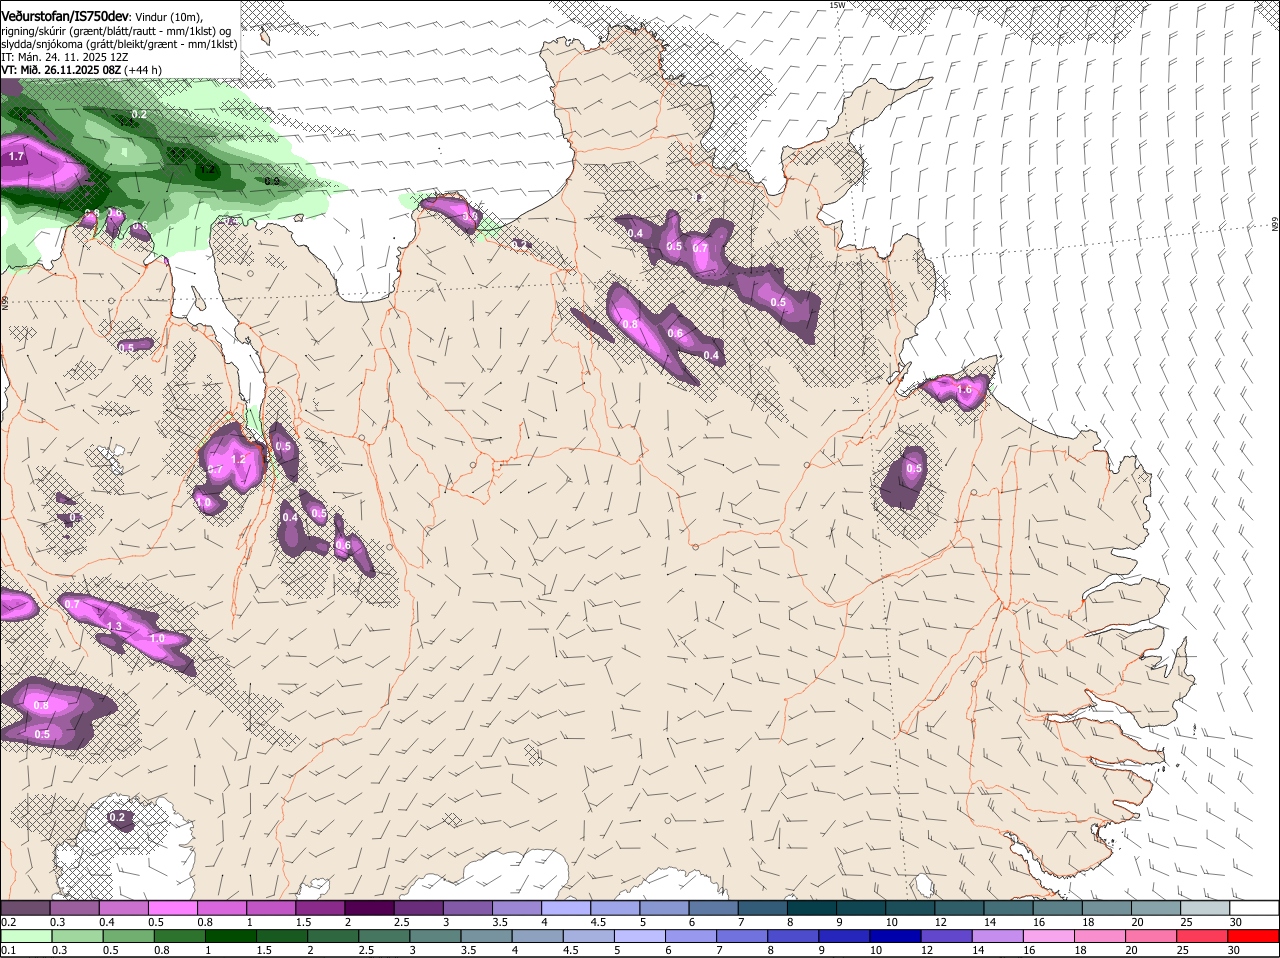Click the 0.4 label on the snow scale

point(106,922)
